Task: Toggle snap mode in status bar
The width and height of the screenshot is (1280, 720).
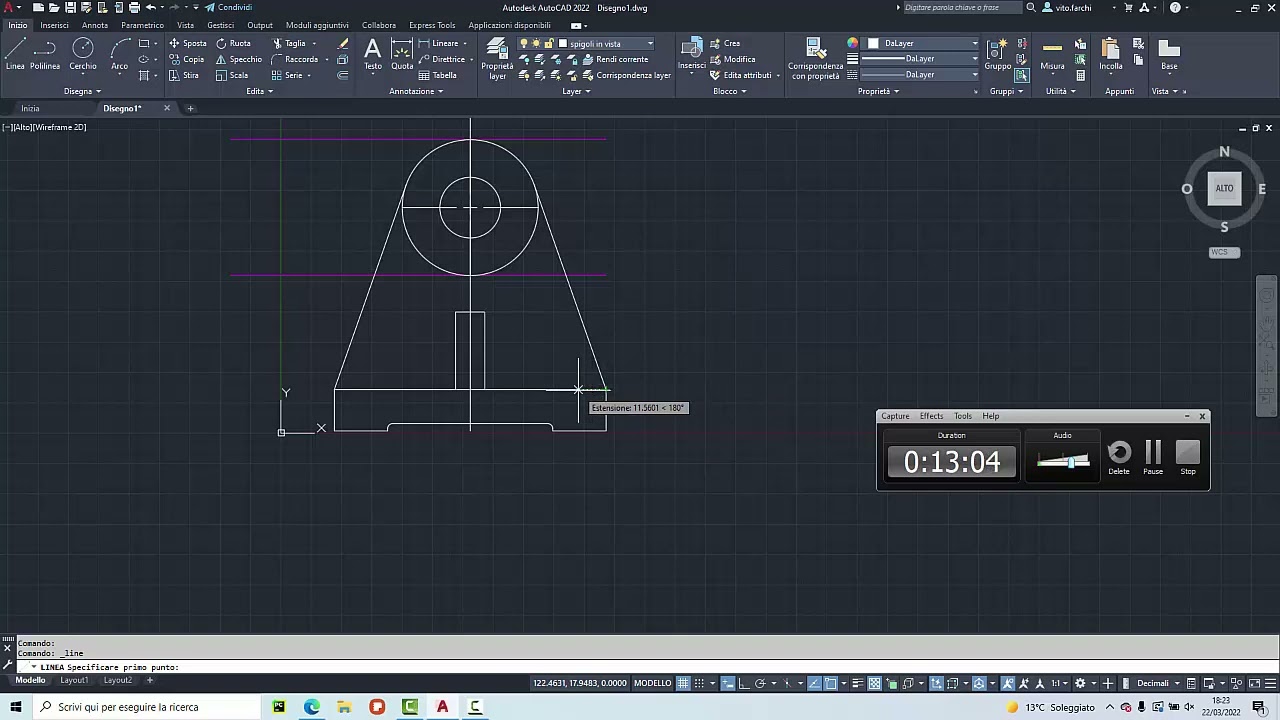Action: (699, 683)
